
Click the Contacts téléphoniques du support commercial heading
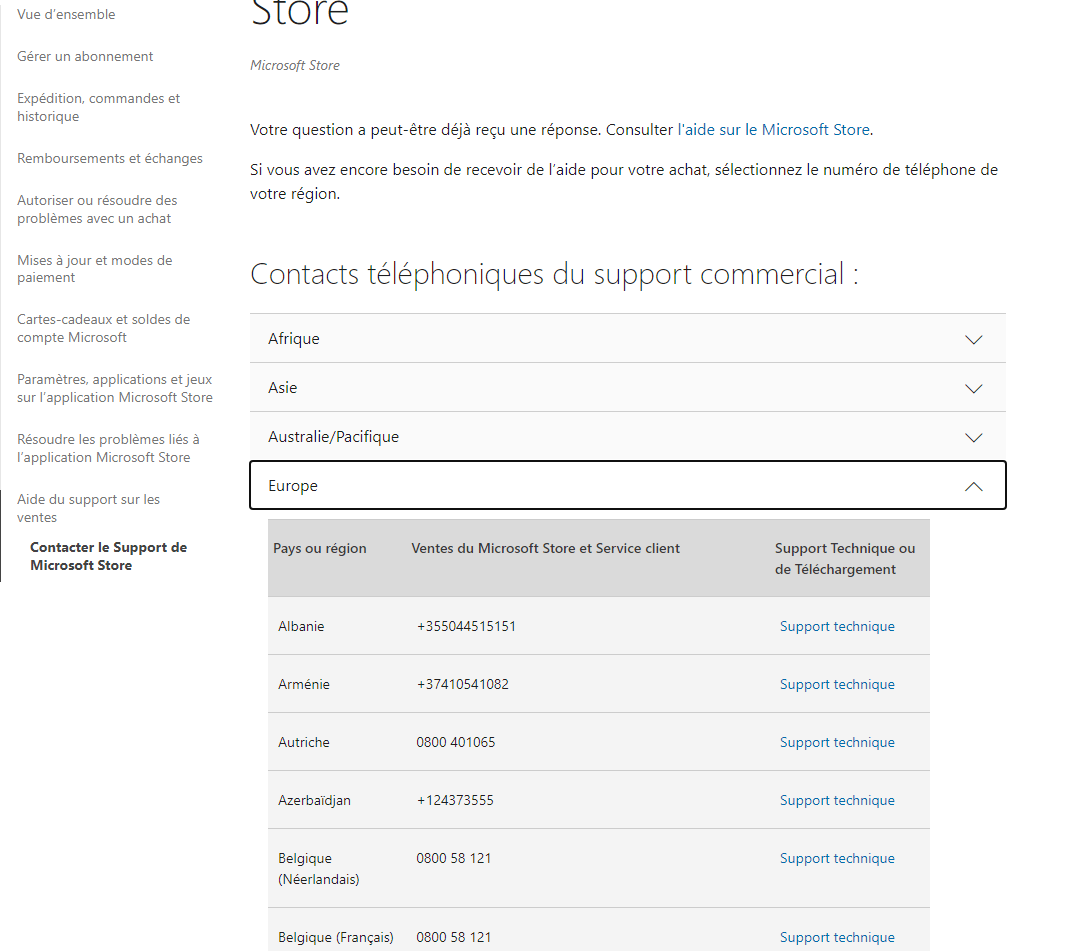[x=554, y=274]
